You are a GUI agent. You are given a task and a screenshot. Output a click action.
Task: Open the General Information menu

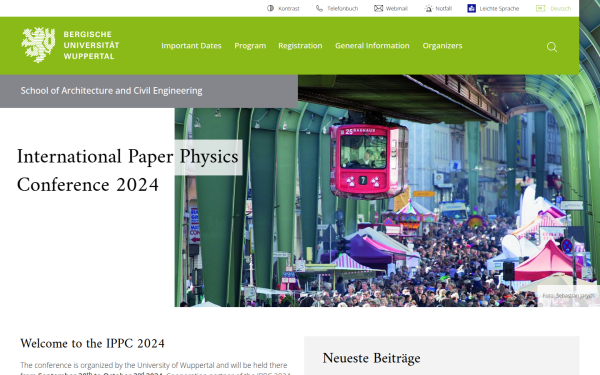click(372, 46)
